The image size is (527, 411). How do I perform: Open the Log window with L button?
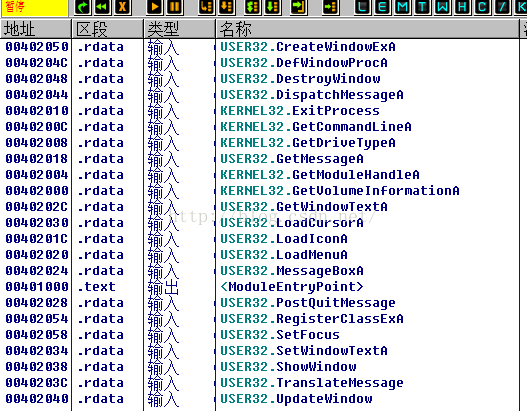point(362,7)
